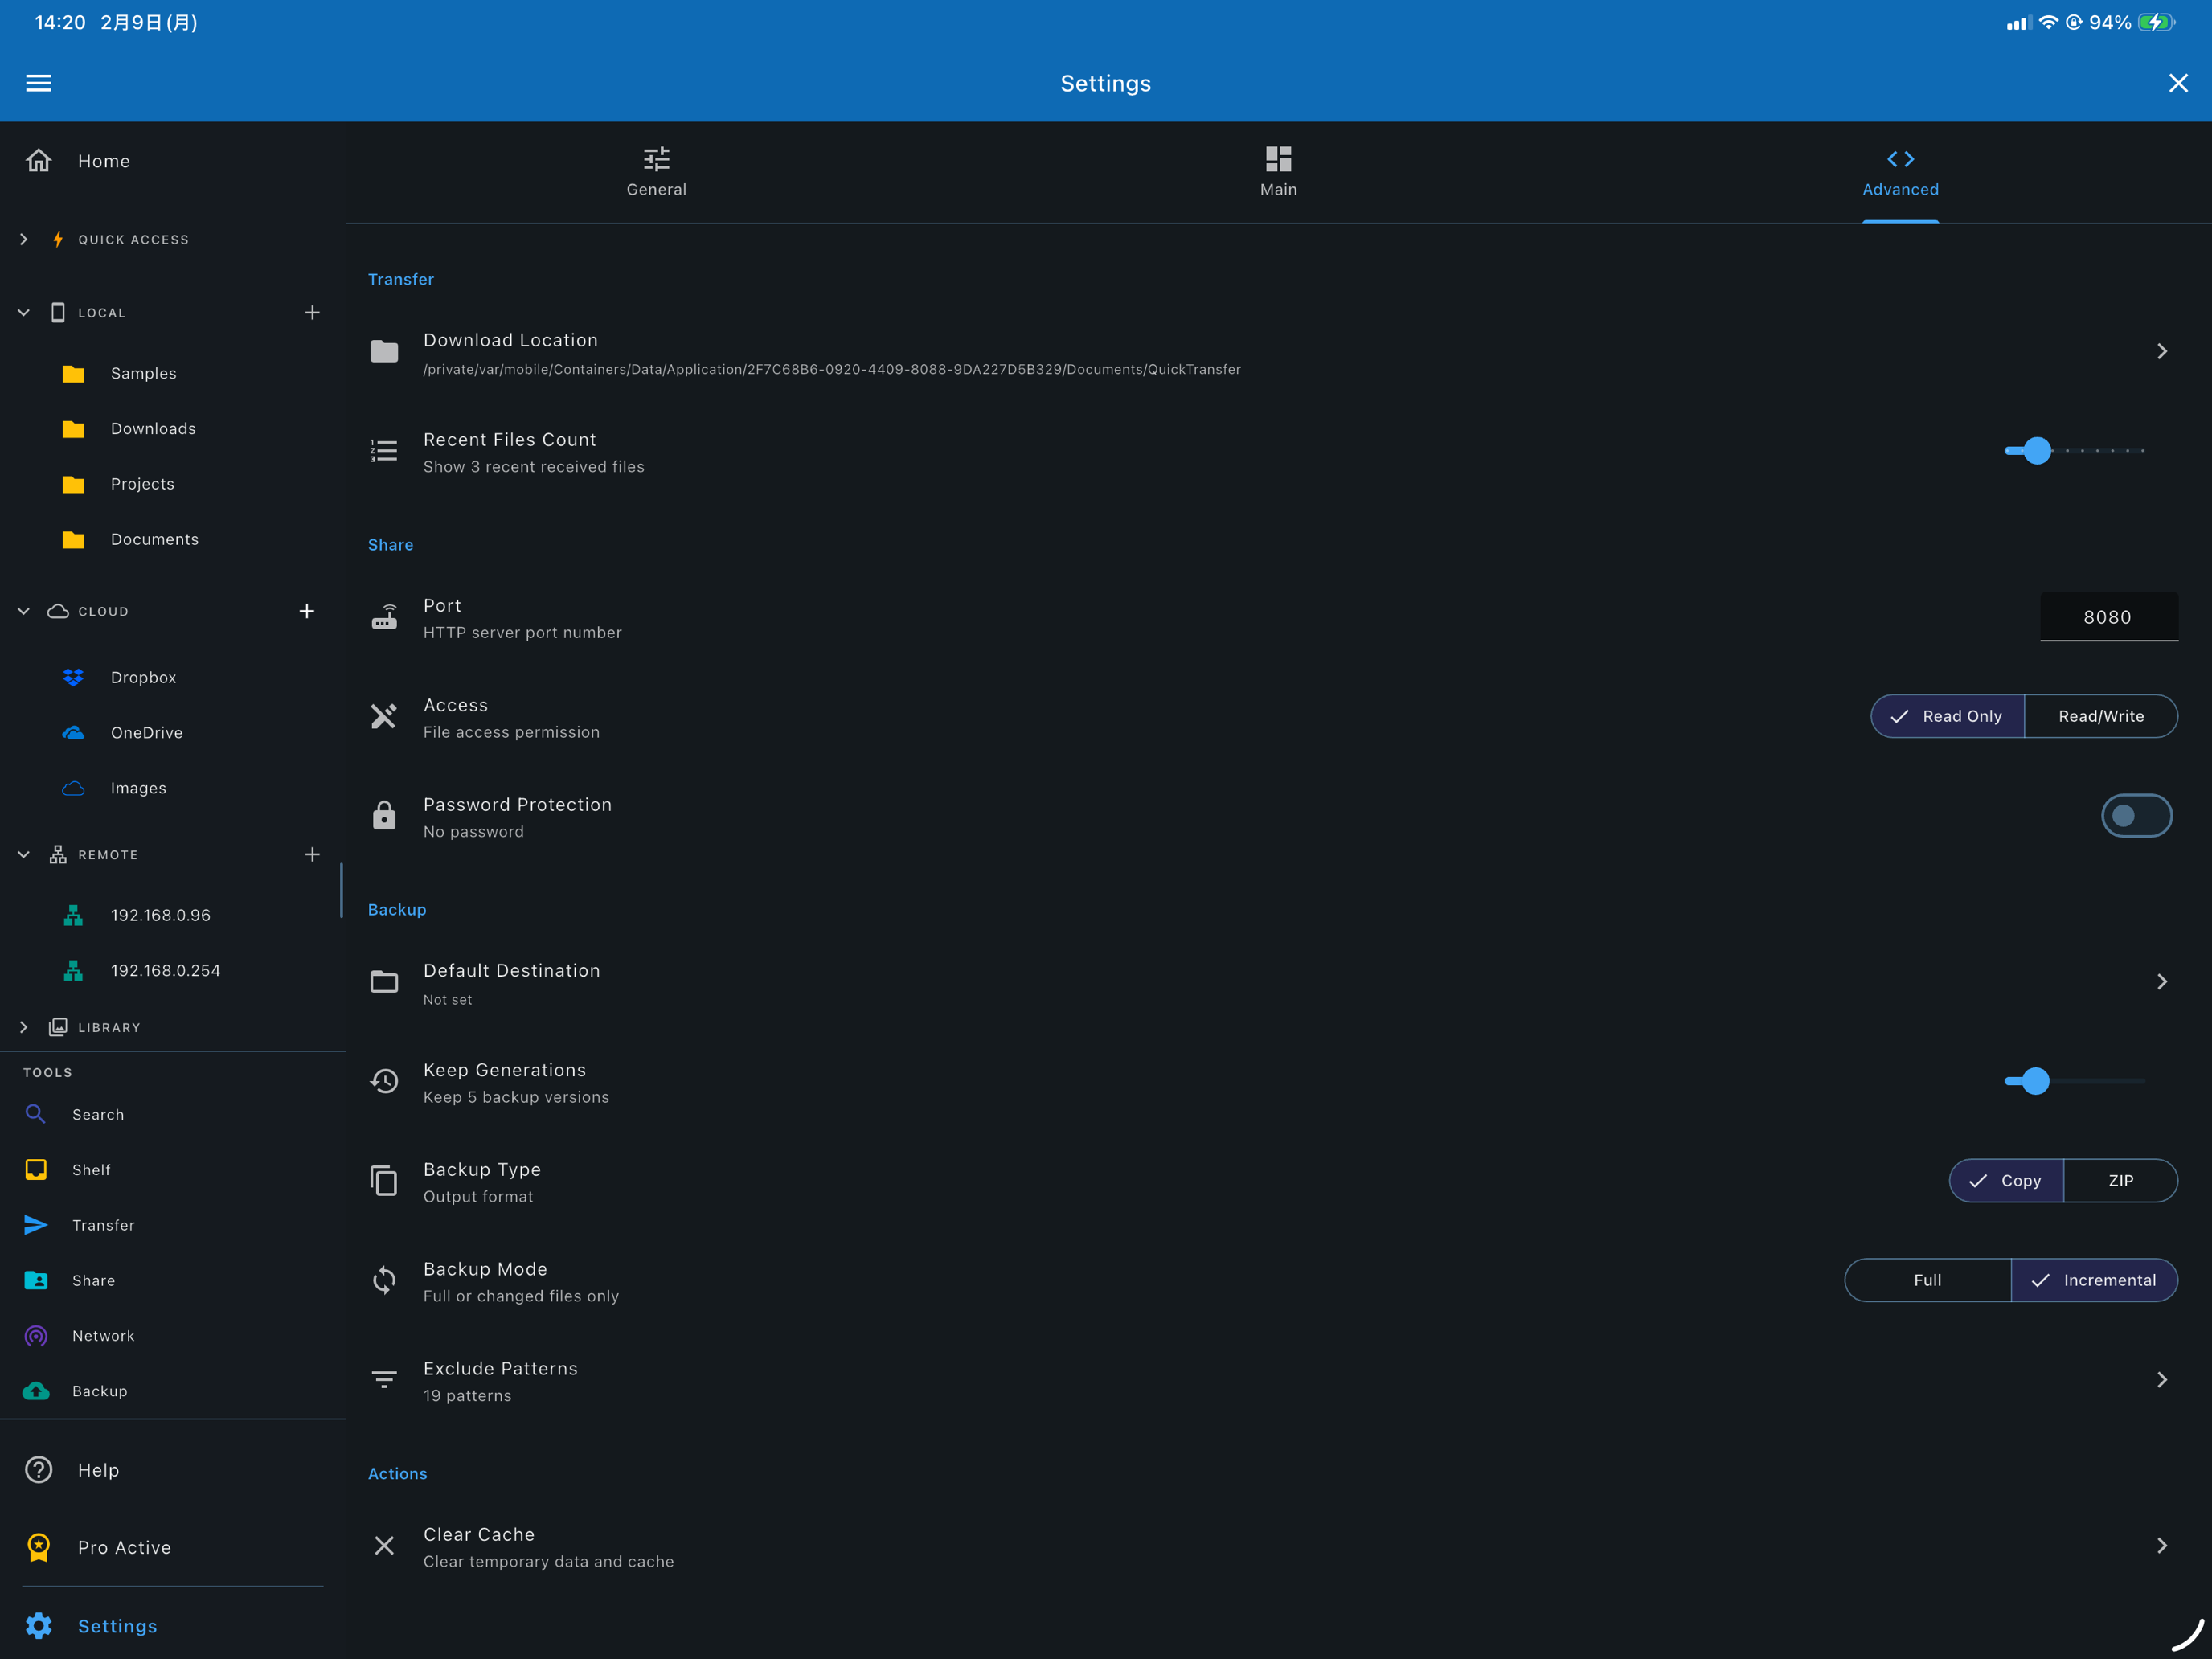Screen dimensions: 2212x1659
Task: Open the Network tool
Action: click(104, 1335)
